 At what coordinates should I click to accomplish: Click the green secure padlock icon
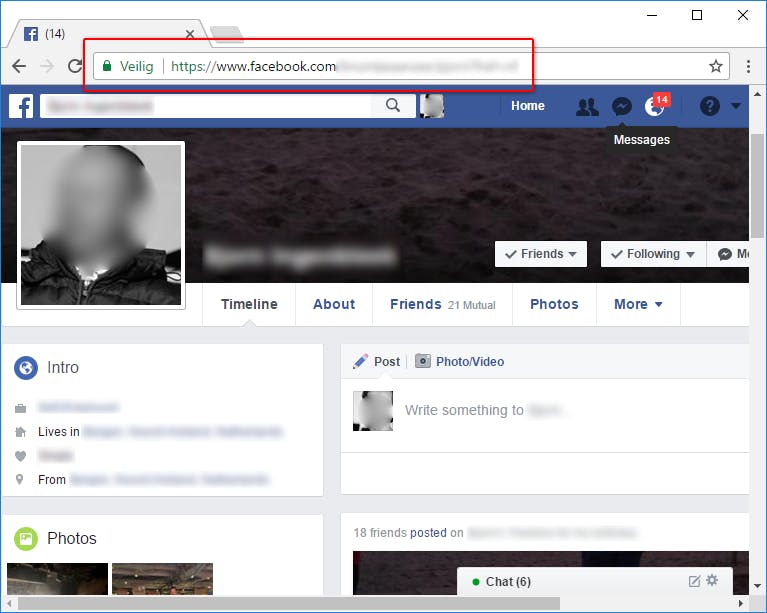click(x=107, y=66)
